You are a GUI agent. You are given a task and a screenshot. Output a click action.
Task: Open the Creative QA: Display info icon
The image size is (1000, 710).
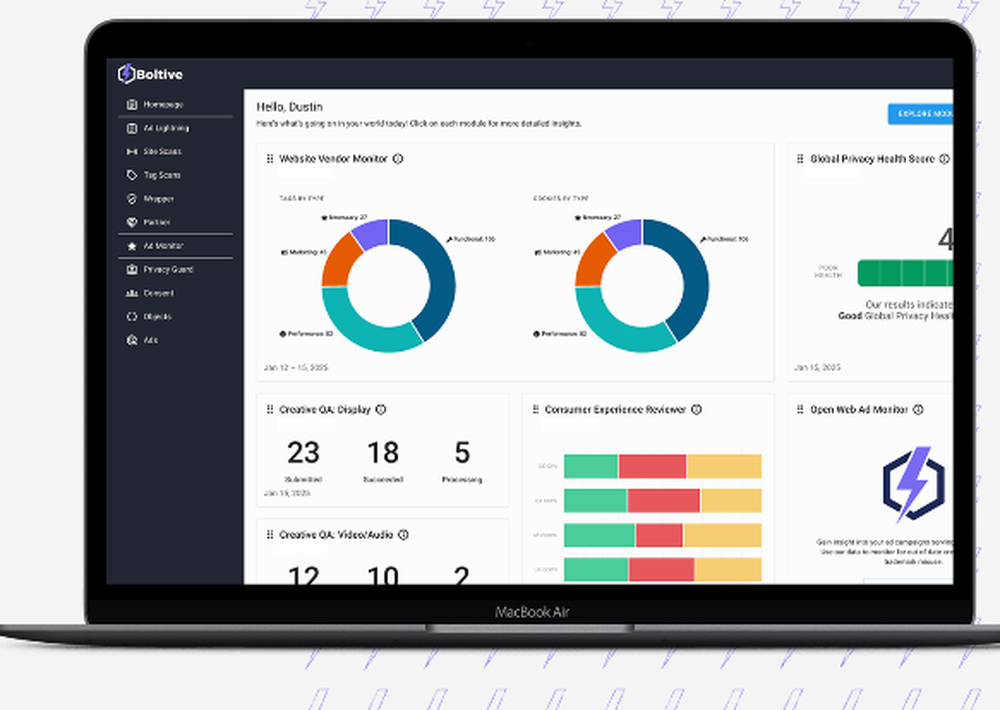click(383, 409)
